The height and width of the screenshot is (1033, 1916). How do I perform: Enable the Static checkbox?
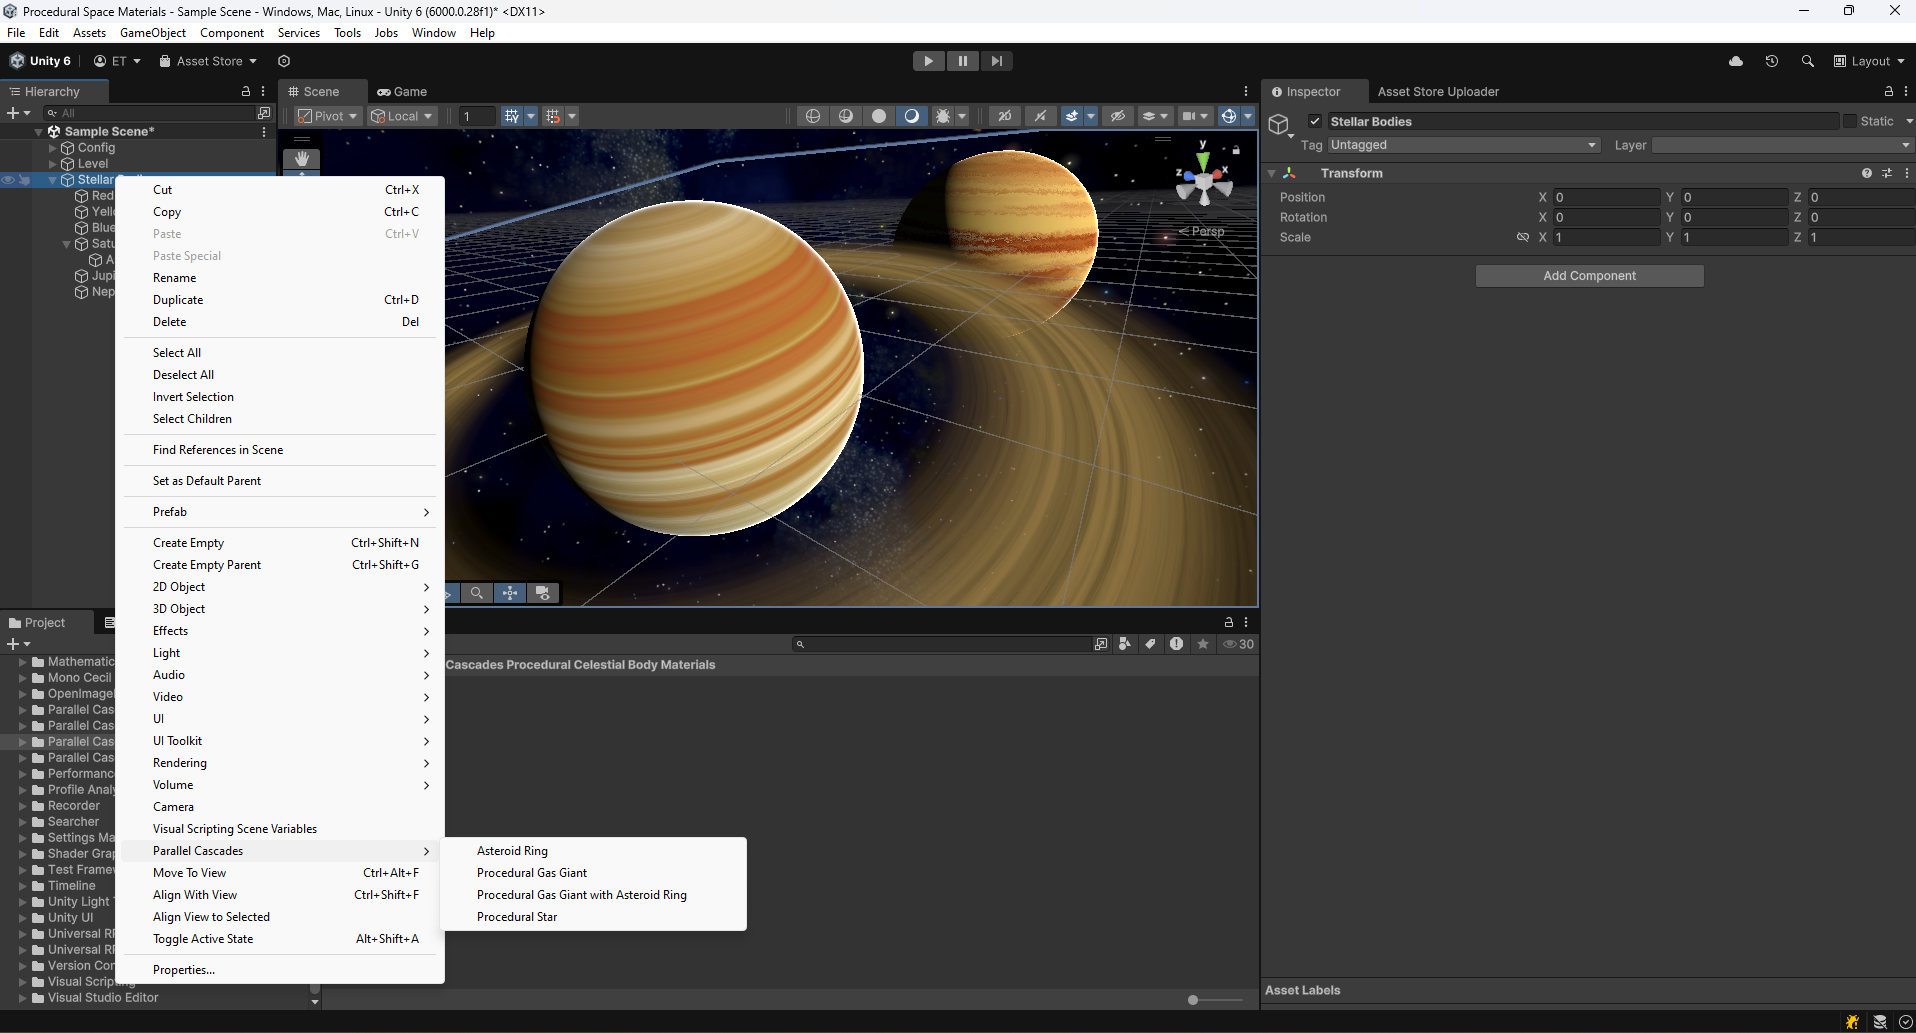pos(1850,121)
